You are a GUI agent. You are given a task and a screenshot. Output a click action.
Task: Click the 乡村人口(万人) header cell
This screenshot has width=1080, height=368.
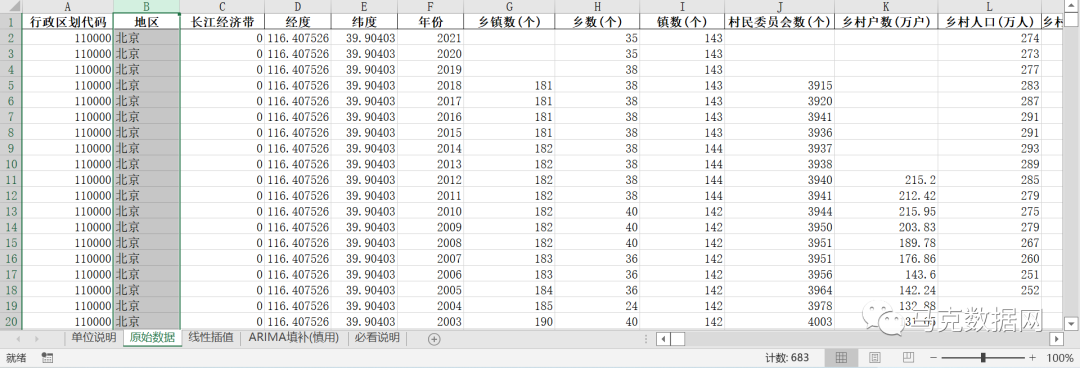(x=990, y=21)
